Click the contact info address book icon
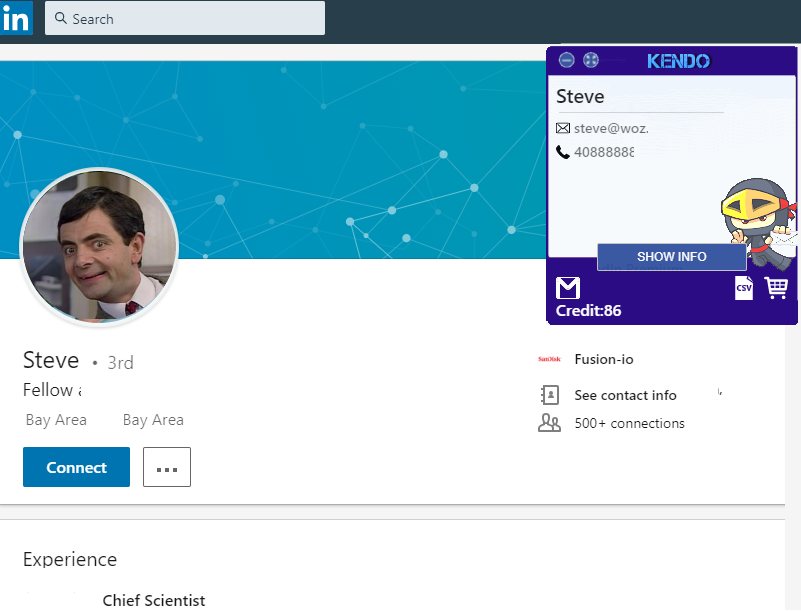 click(549, 395)
